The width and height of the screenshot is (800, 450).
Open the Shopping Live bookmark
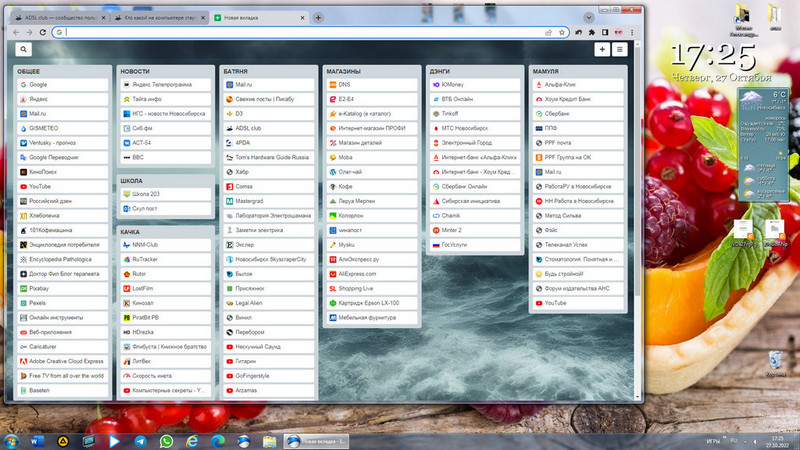point(372,288)
